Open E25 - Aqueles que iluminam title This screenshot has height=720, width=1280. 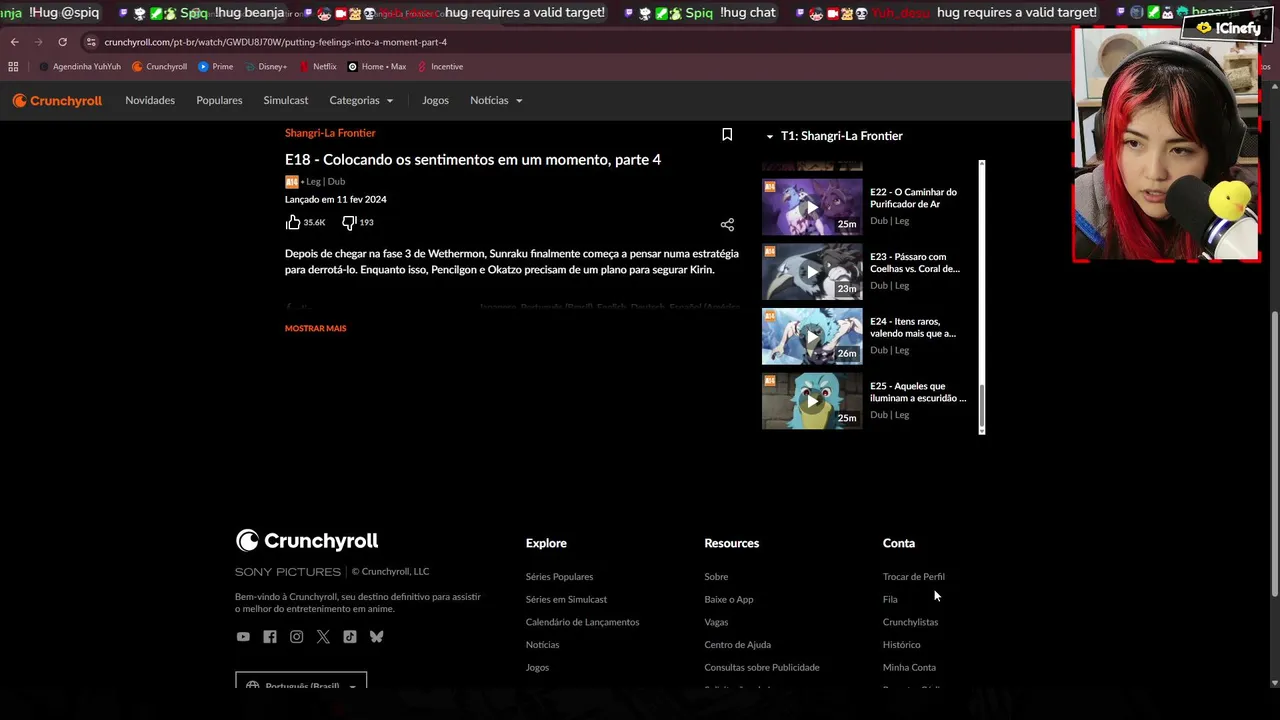pos(918,392)
